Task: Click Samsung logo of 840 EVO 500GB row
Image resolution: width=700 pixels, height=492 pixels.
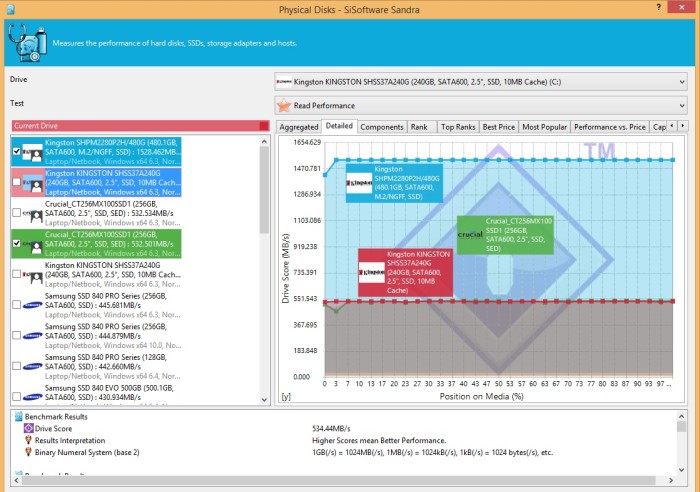Action: tap(33, 397)
